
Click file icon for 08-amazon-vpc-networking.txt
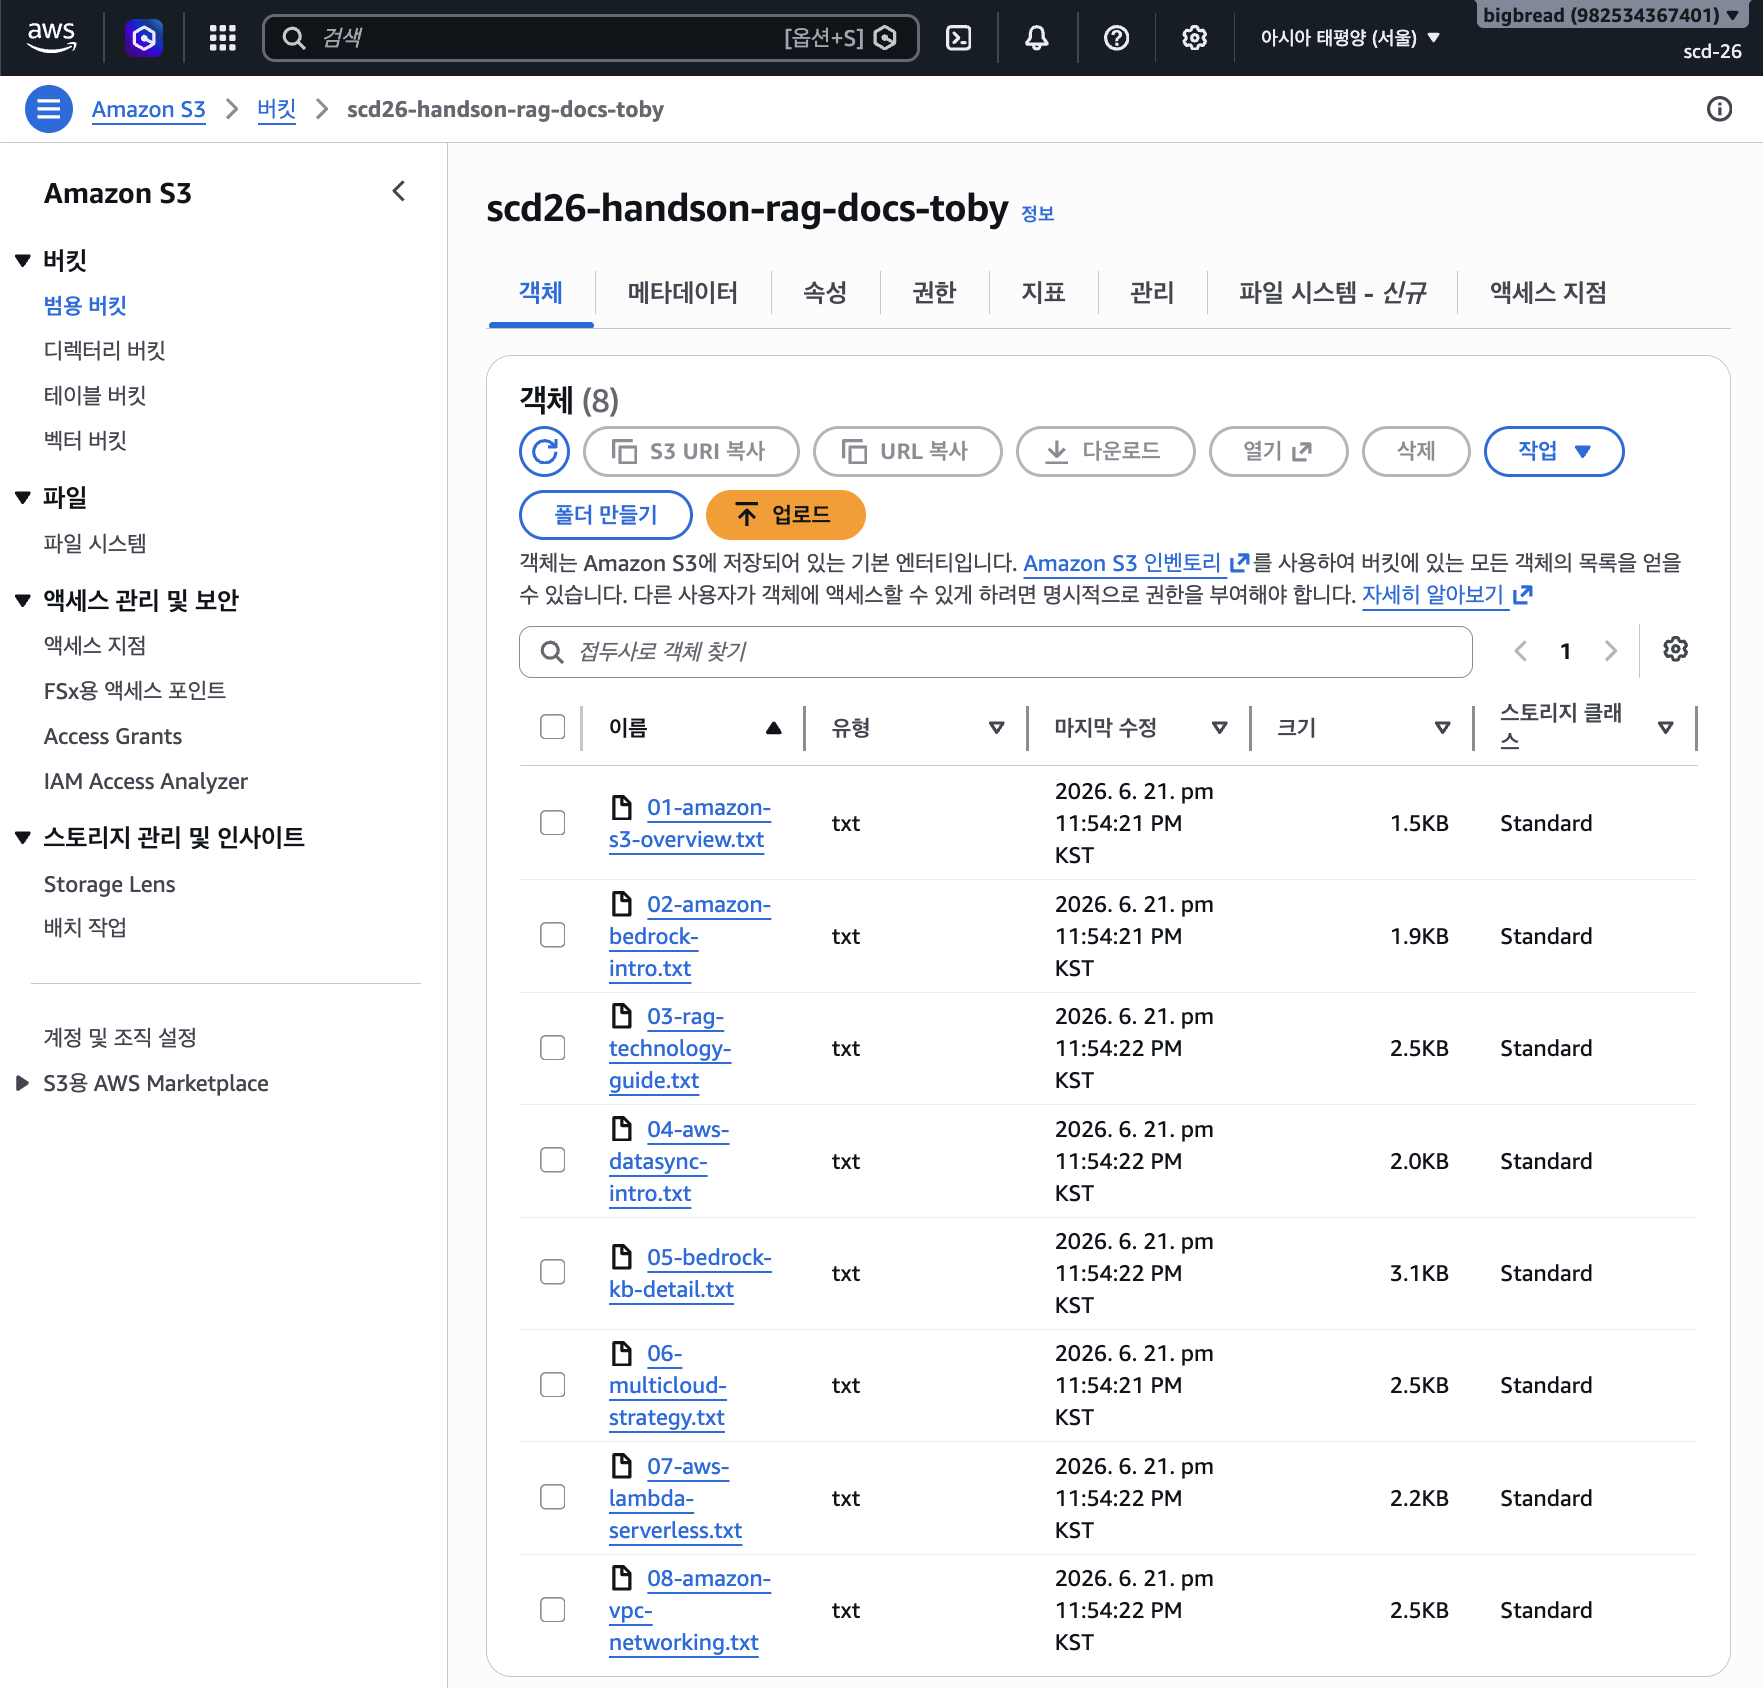(x=622, y=1578)
